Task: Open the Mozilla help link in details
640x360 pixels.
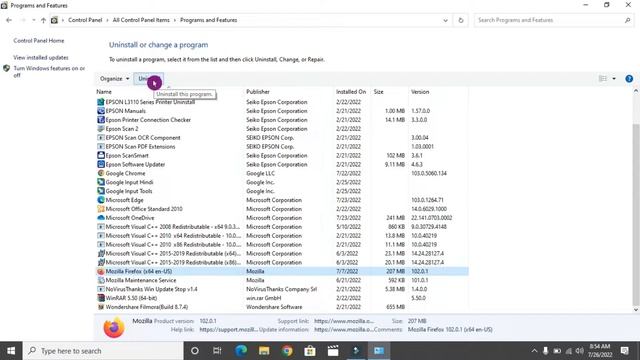Action: point(228,329)
